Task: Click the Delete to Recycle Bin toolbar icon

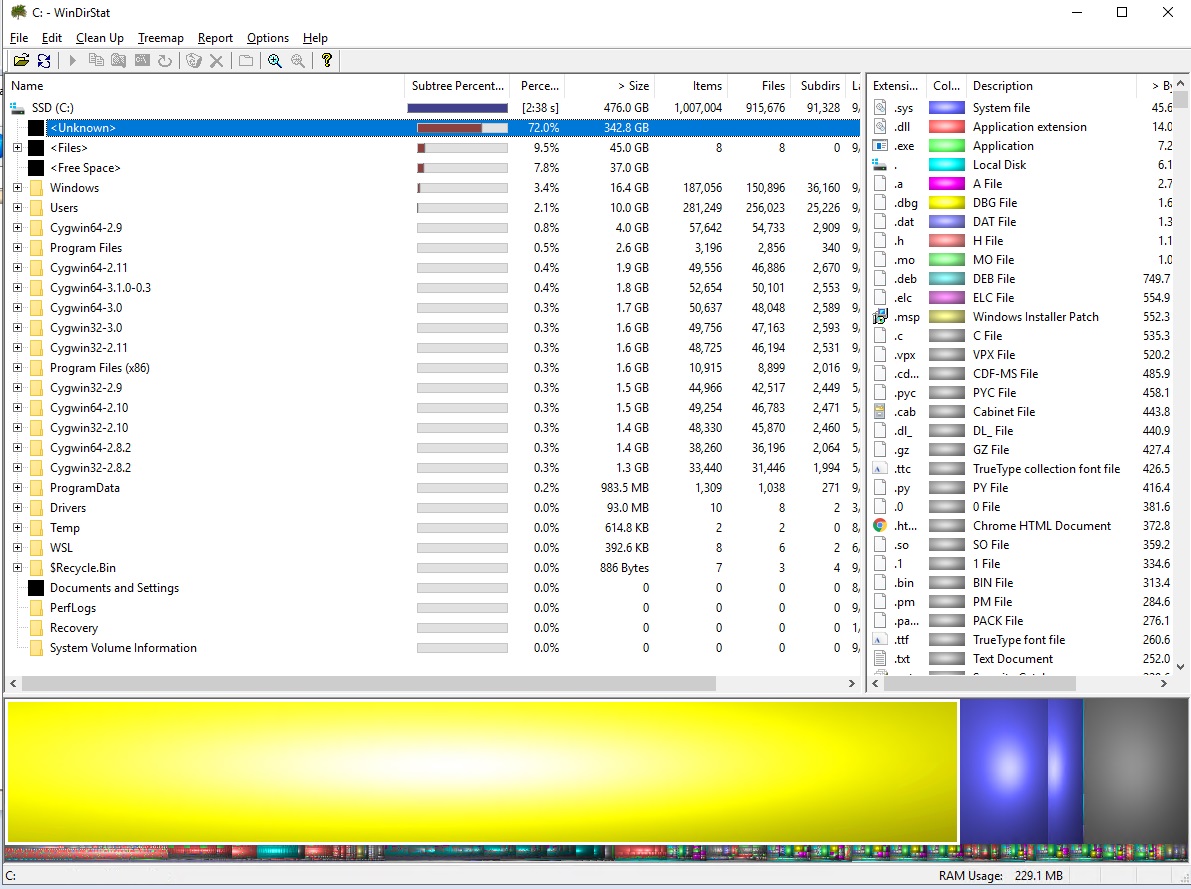Action: [x=194, y=60]
